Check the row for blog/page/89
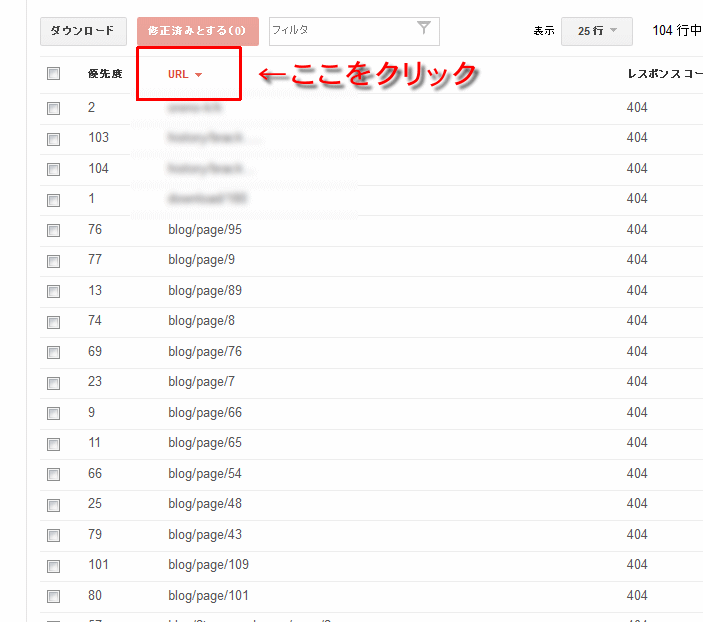 coord(53,291)
